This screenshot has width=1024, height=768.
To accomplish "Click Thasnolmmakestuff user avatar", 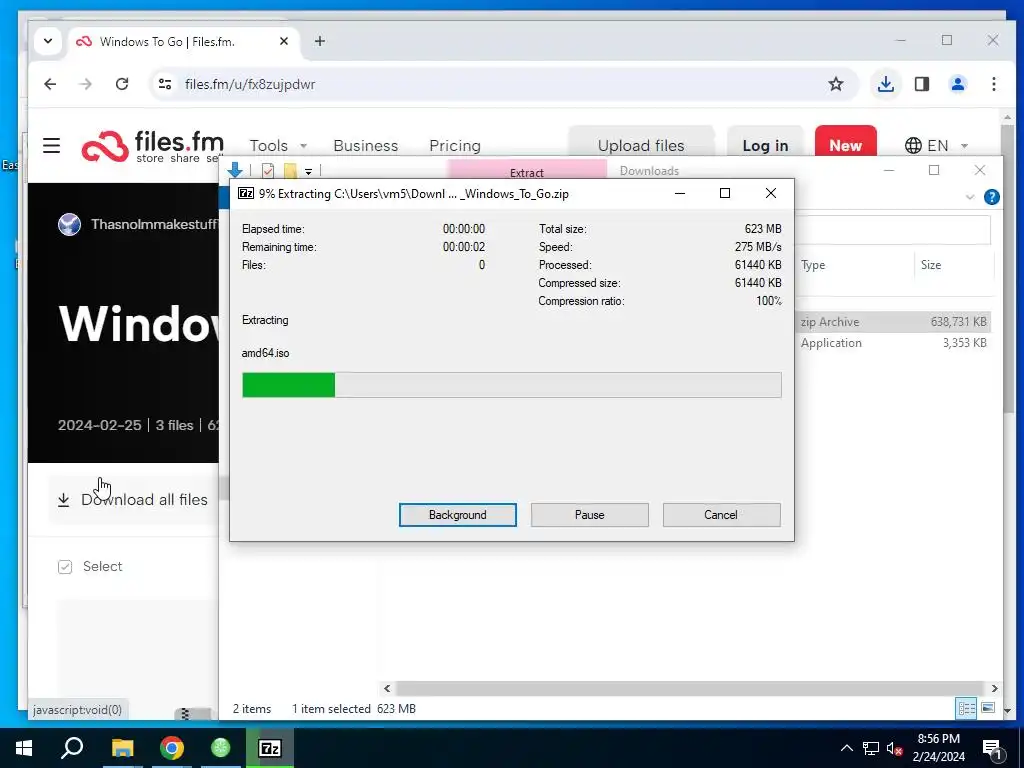I will [x=69, y=224].
